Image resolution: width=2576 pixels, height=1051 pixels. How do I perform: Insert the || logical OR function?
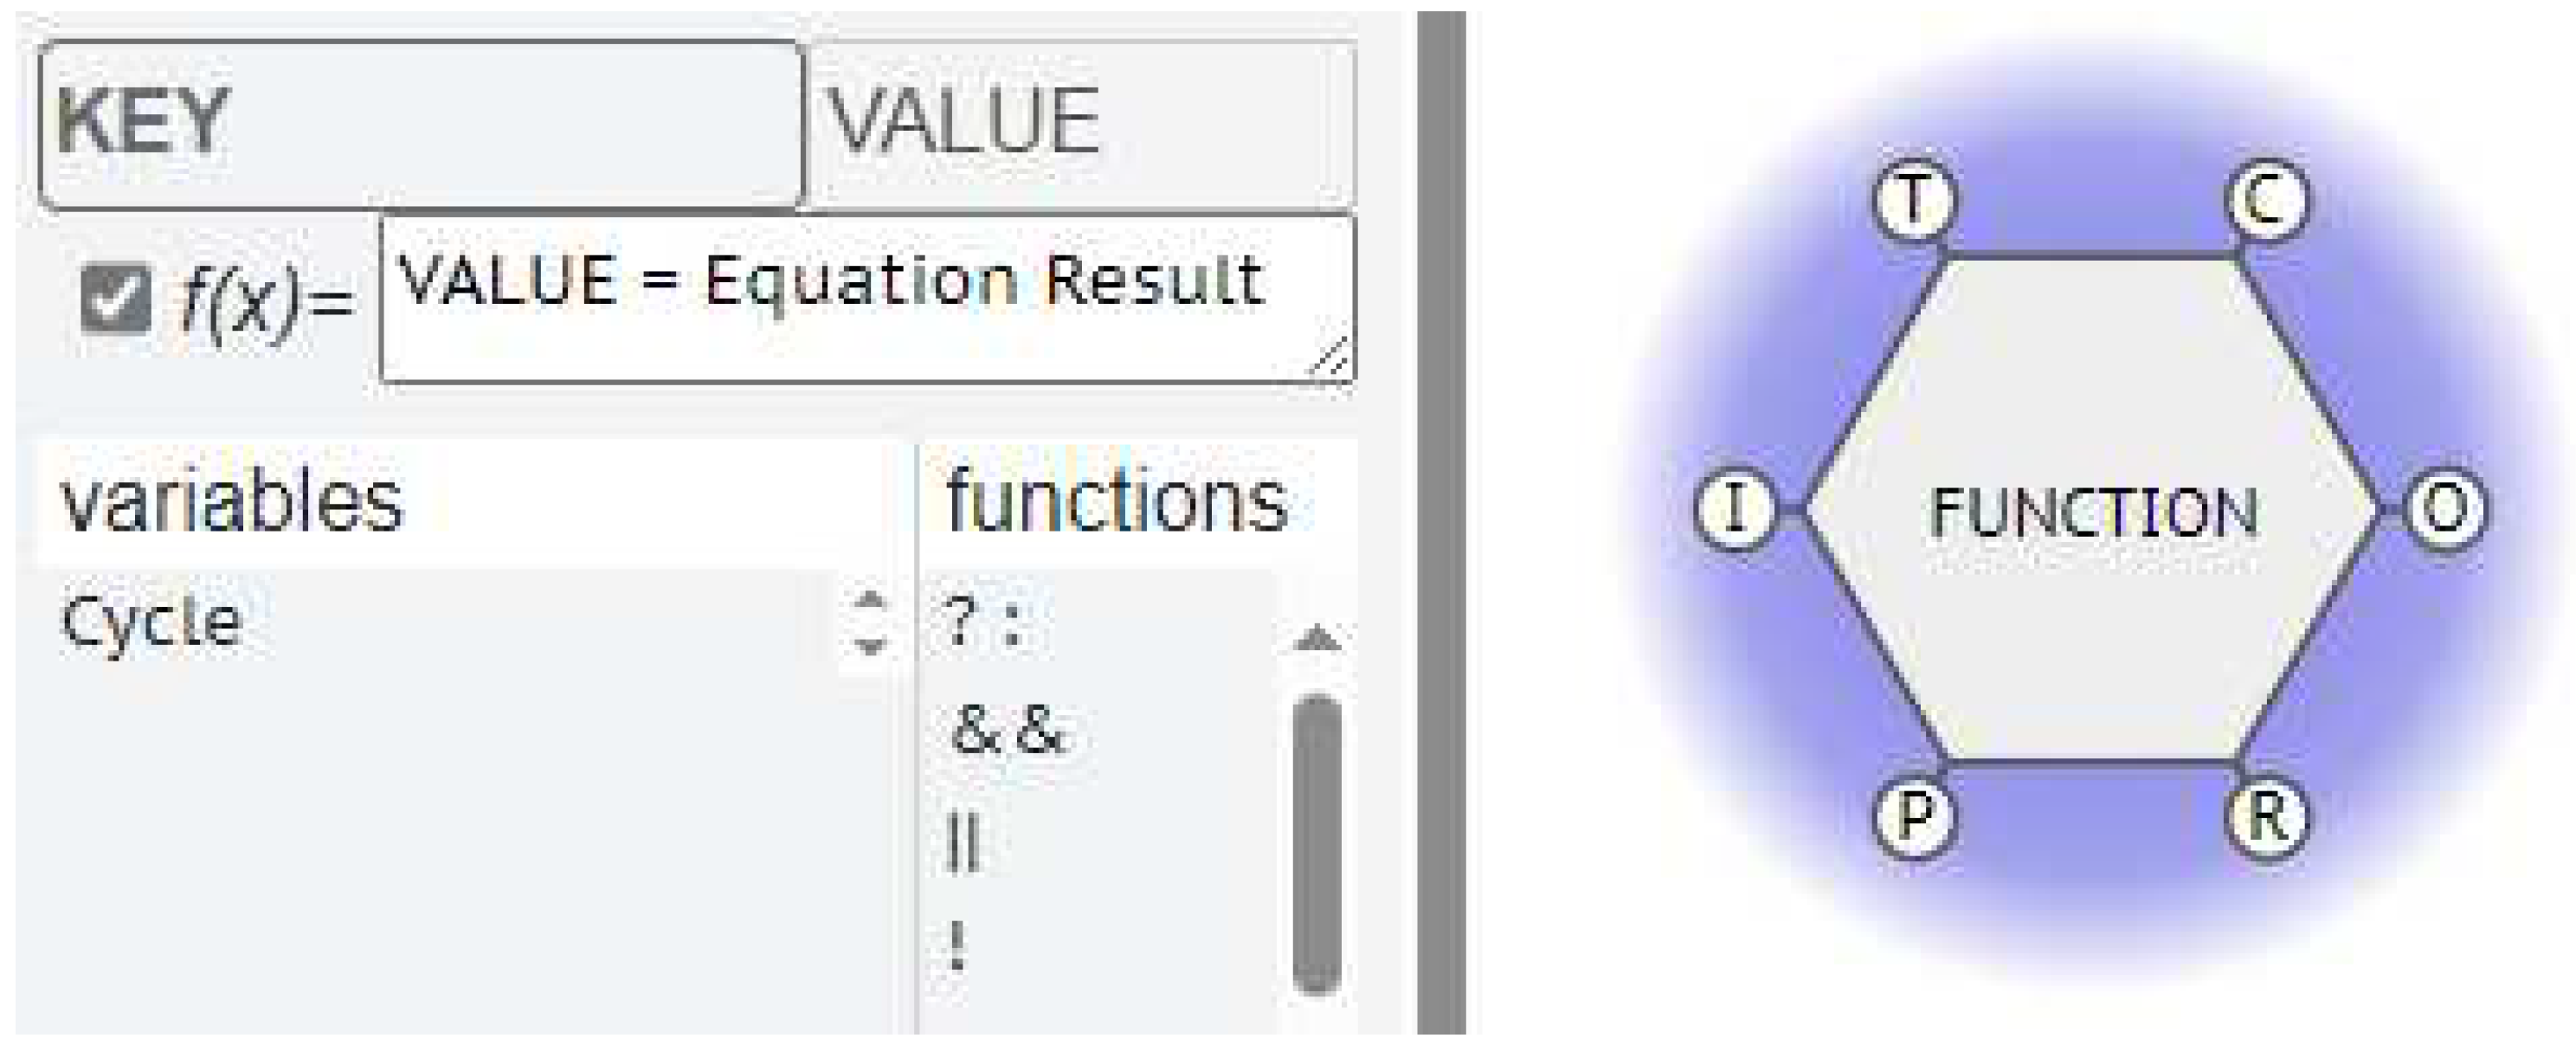pos(962,842)
